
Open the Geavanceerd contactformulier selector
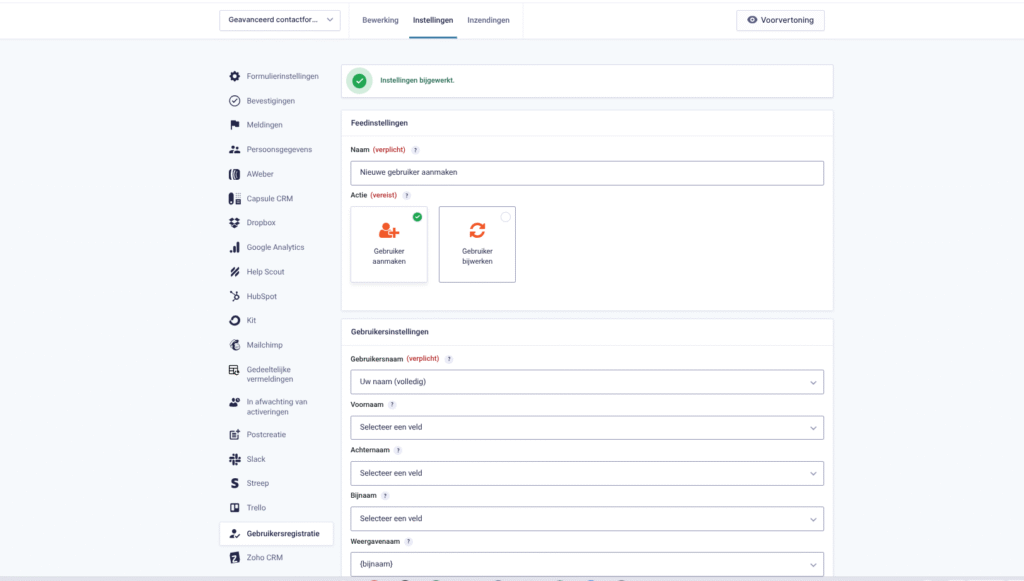[x=279, y=19]
